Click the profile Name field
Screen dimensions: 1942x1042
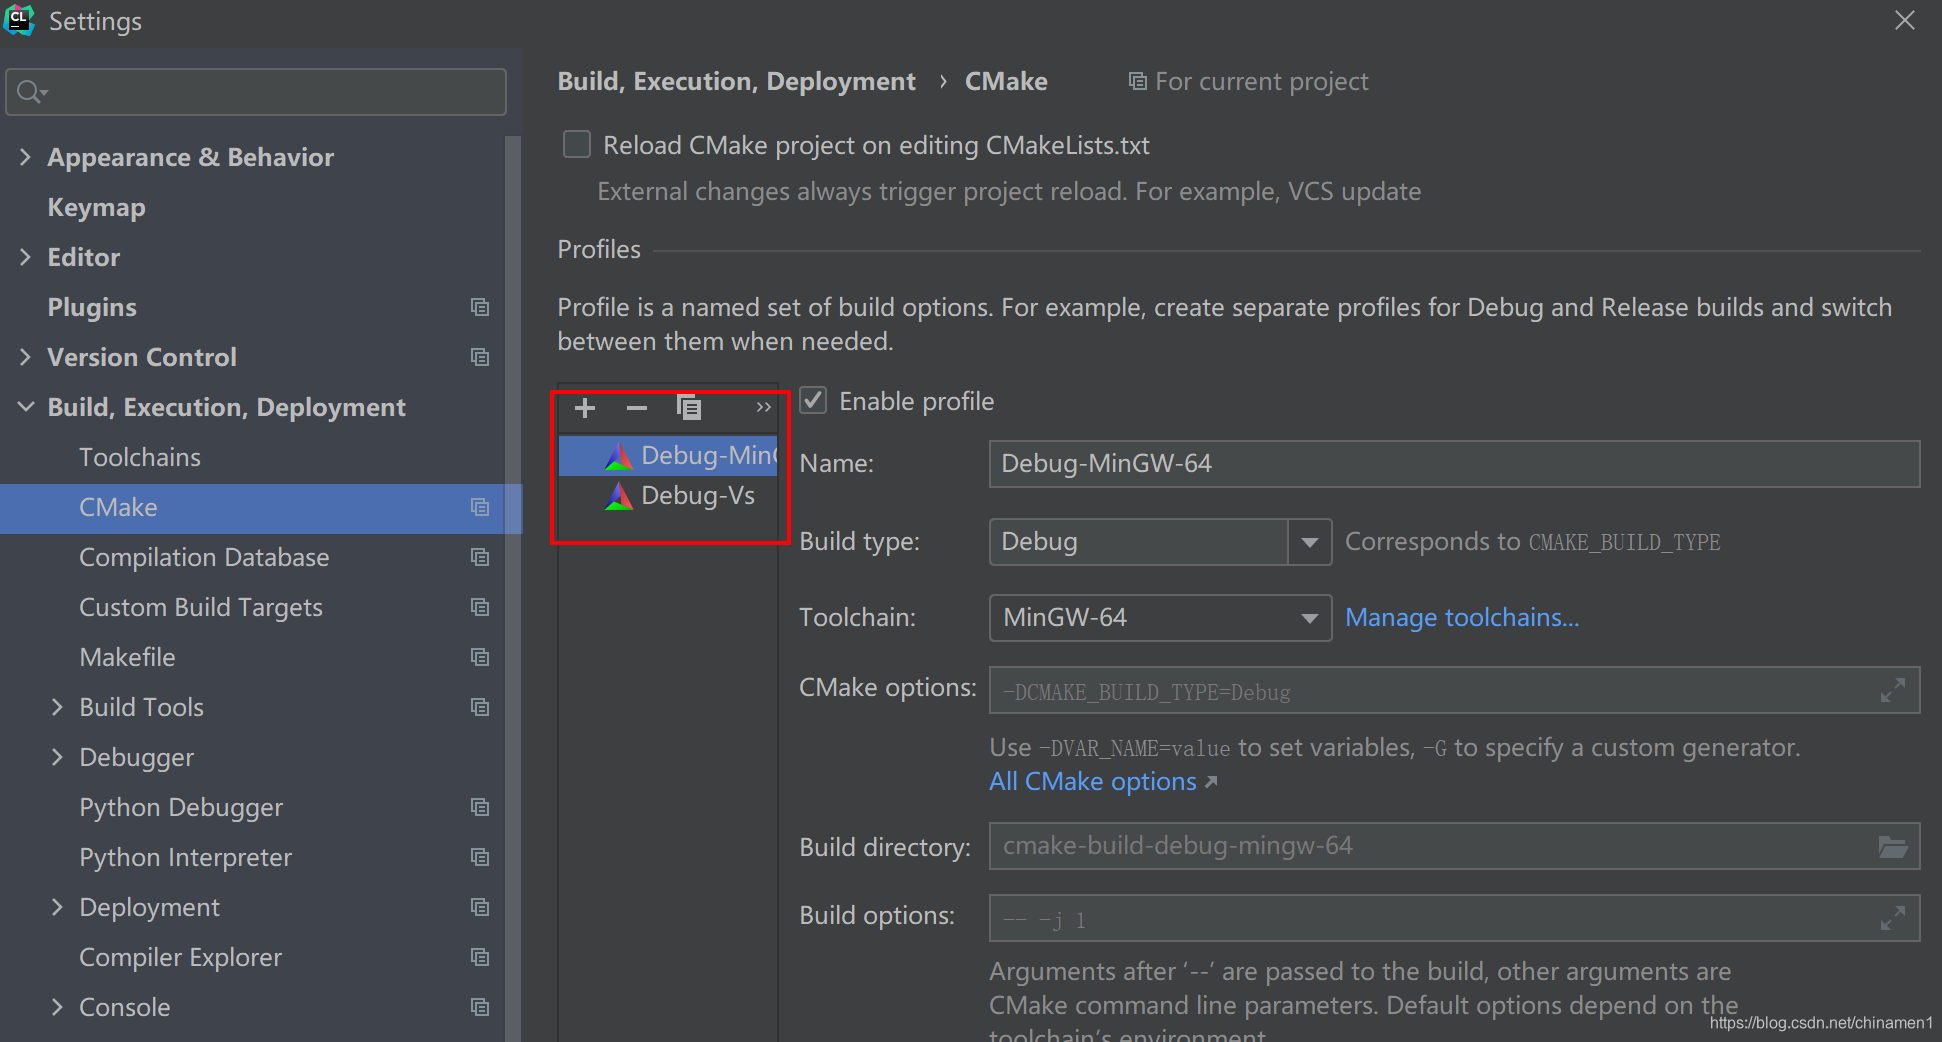point(1454,464)
